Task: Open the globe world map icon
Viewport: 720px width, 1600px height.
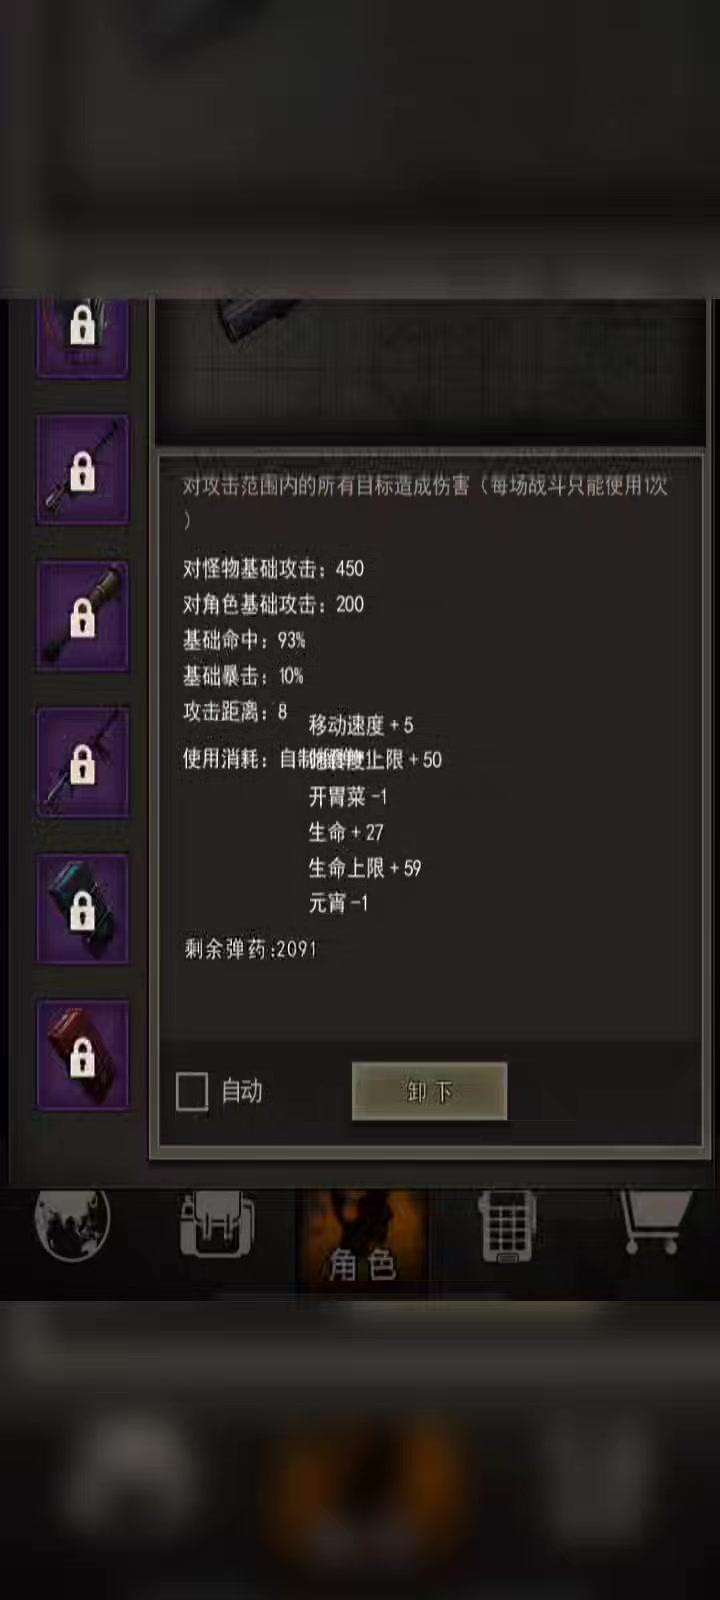Action: click(x=72, y=1225)
